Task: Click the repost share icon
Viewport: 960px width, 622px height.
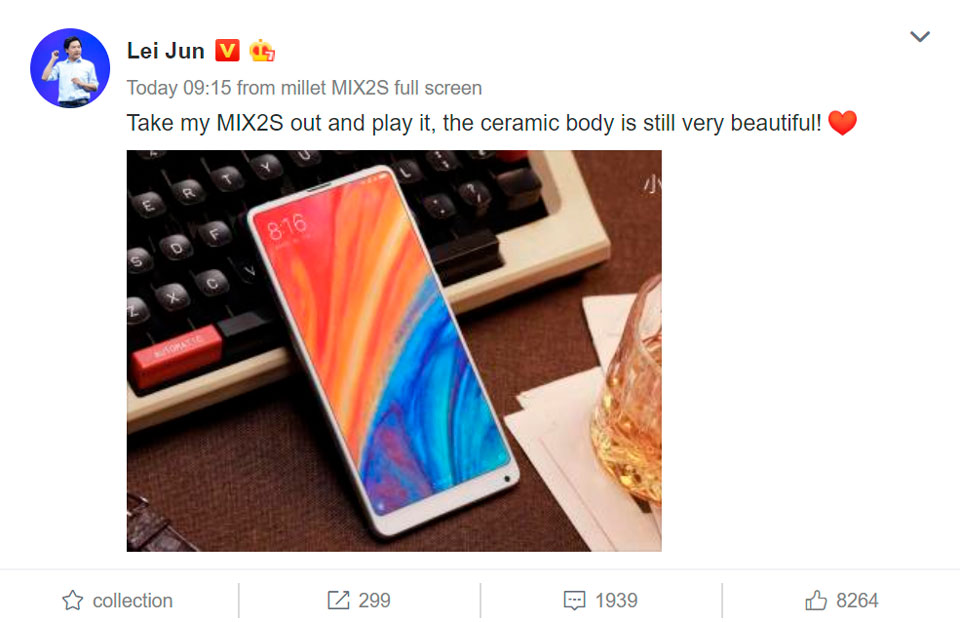Action: [x=338, y=600]
